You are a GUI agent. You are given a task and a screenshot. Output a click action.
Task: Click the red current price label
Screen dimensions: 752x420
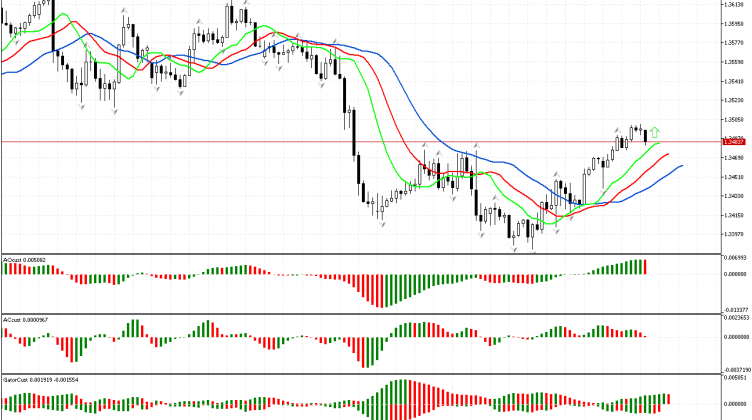click(x=735, y=142)
